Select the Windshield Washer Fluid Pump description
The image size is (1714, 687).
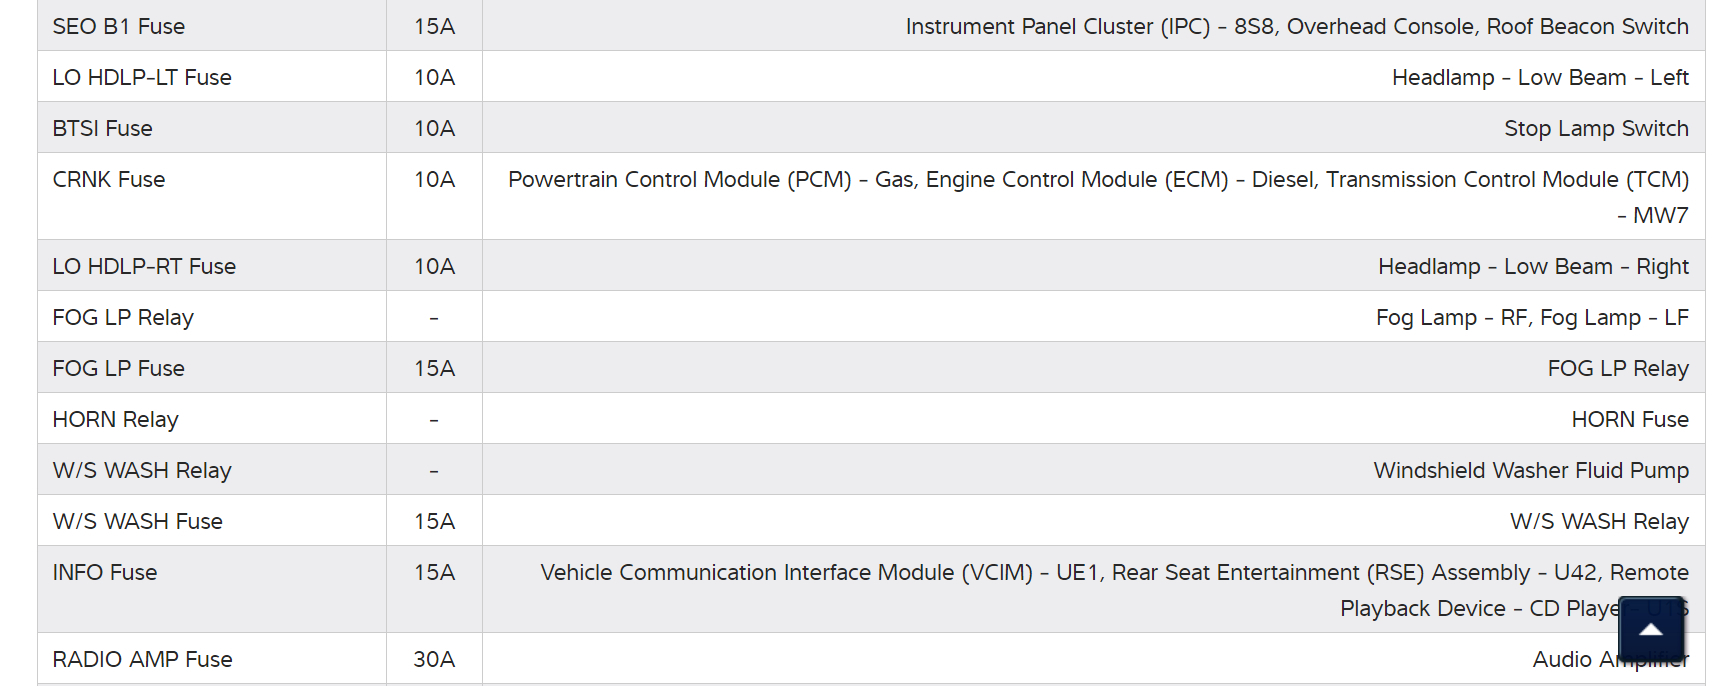[x=1531, y=471]
